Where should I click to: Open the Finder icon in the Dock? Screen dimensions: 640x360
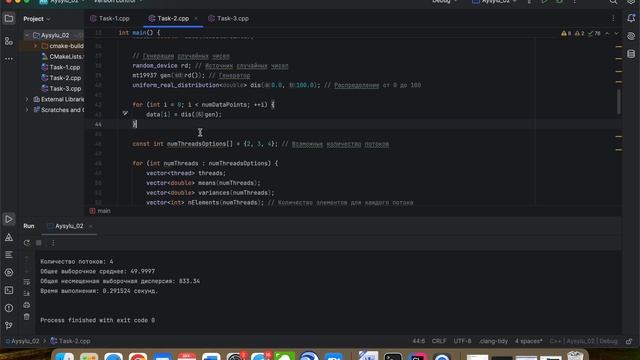pos(64,356)
